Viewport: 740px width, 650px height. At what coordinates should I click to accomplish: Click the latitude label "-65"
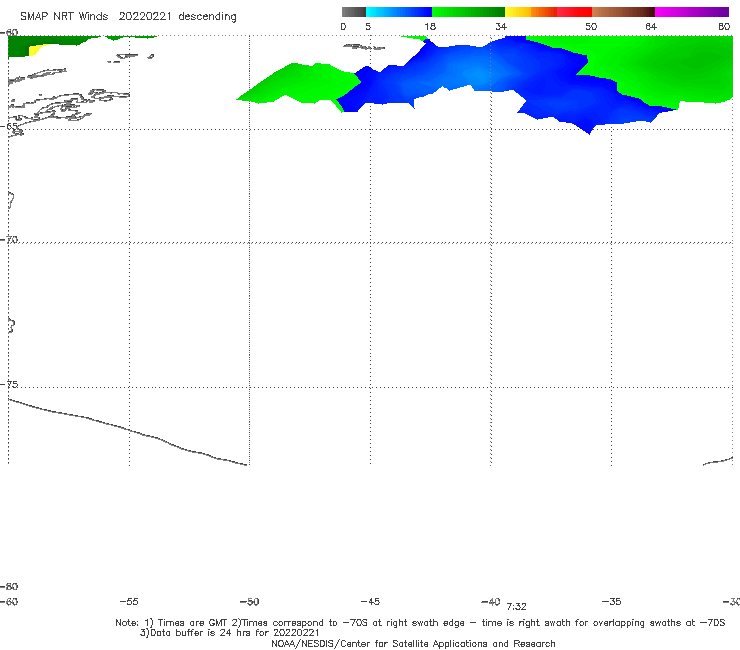click(x=9, y=127)
